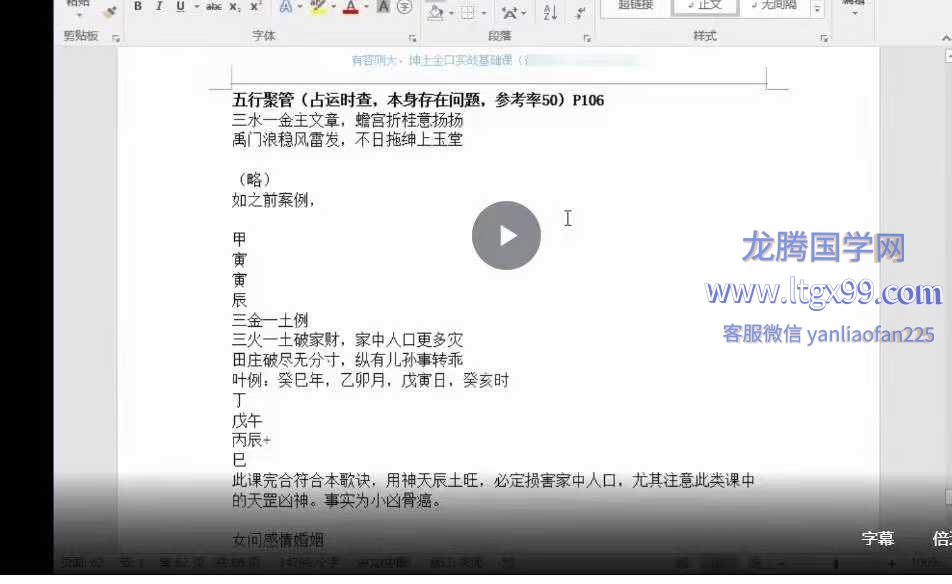
Task: Apply borders with the borders grid icon
Action: tap(468, 12)
